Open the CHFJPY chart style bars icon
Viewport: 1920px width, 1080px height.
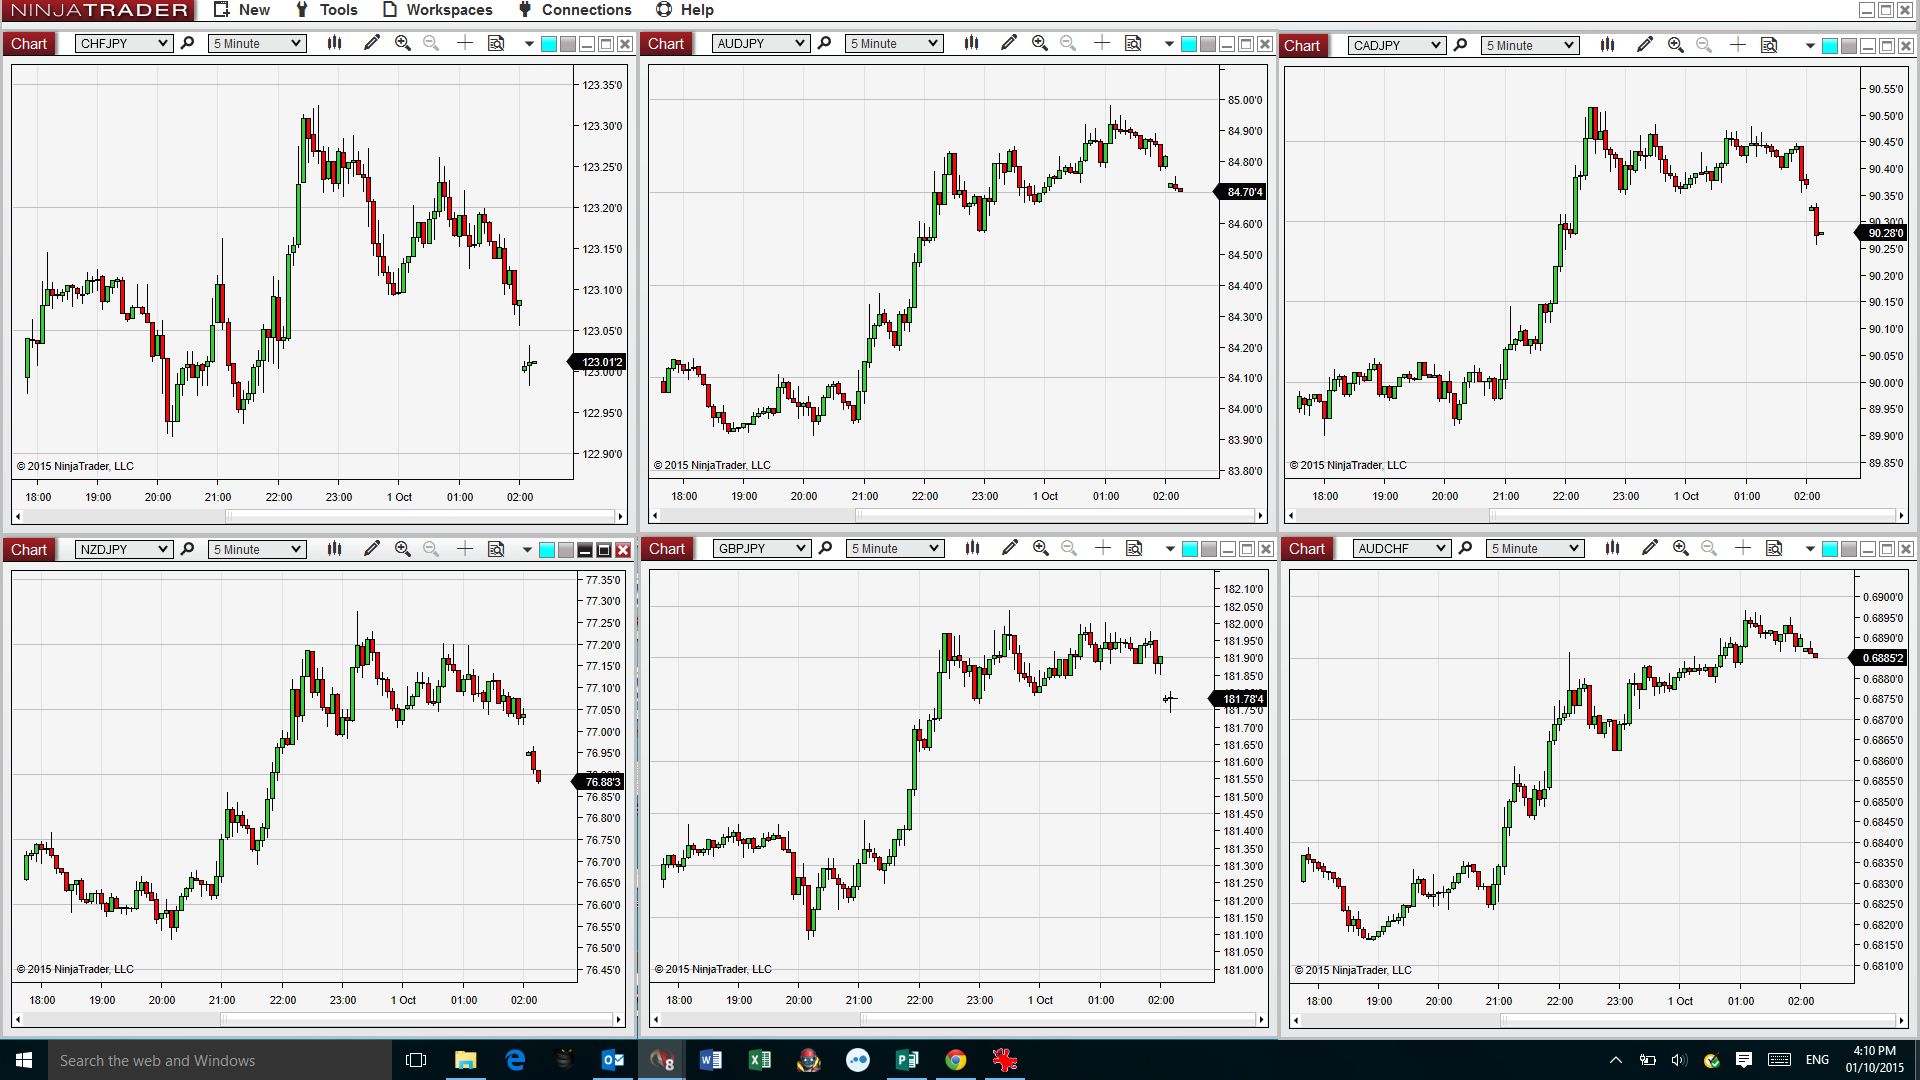(x=334, y=43)
